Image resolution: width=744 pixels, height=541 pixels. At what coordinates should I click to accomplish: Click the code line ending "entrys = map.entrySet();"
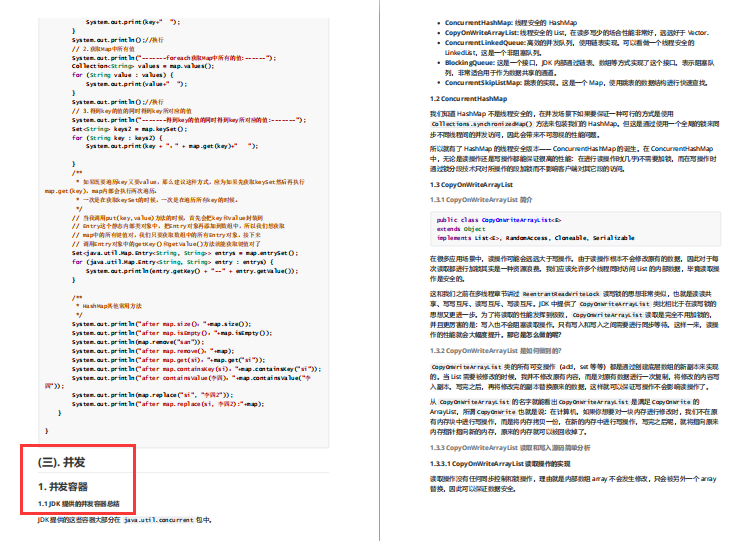(185, 253)
